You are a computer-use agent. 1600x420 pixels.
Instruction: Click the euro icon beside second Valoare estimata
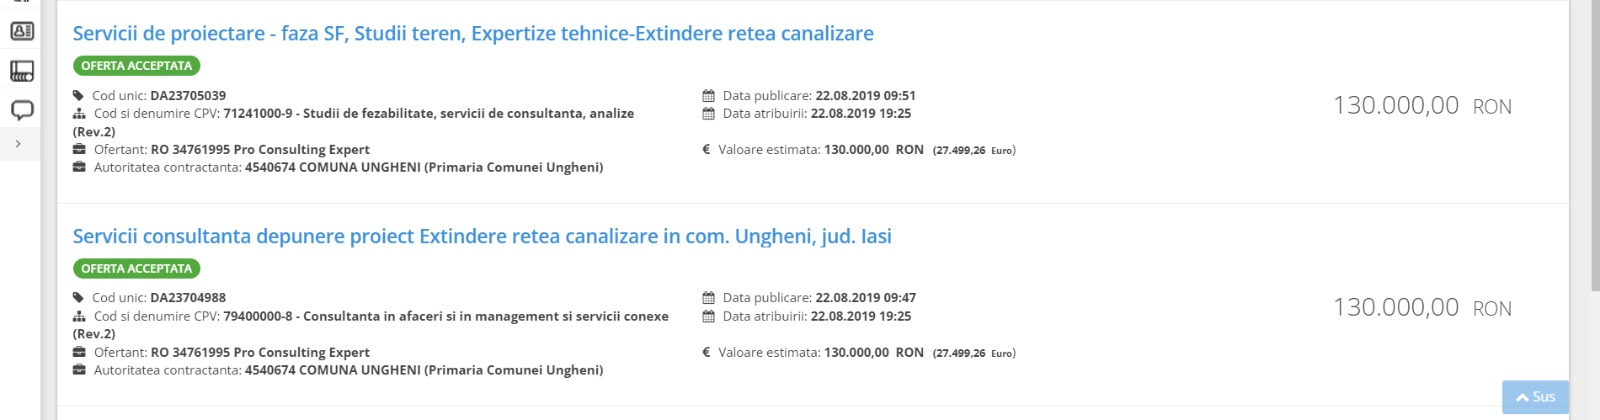706,352
